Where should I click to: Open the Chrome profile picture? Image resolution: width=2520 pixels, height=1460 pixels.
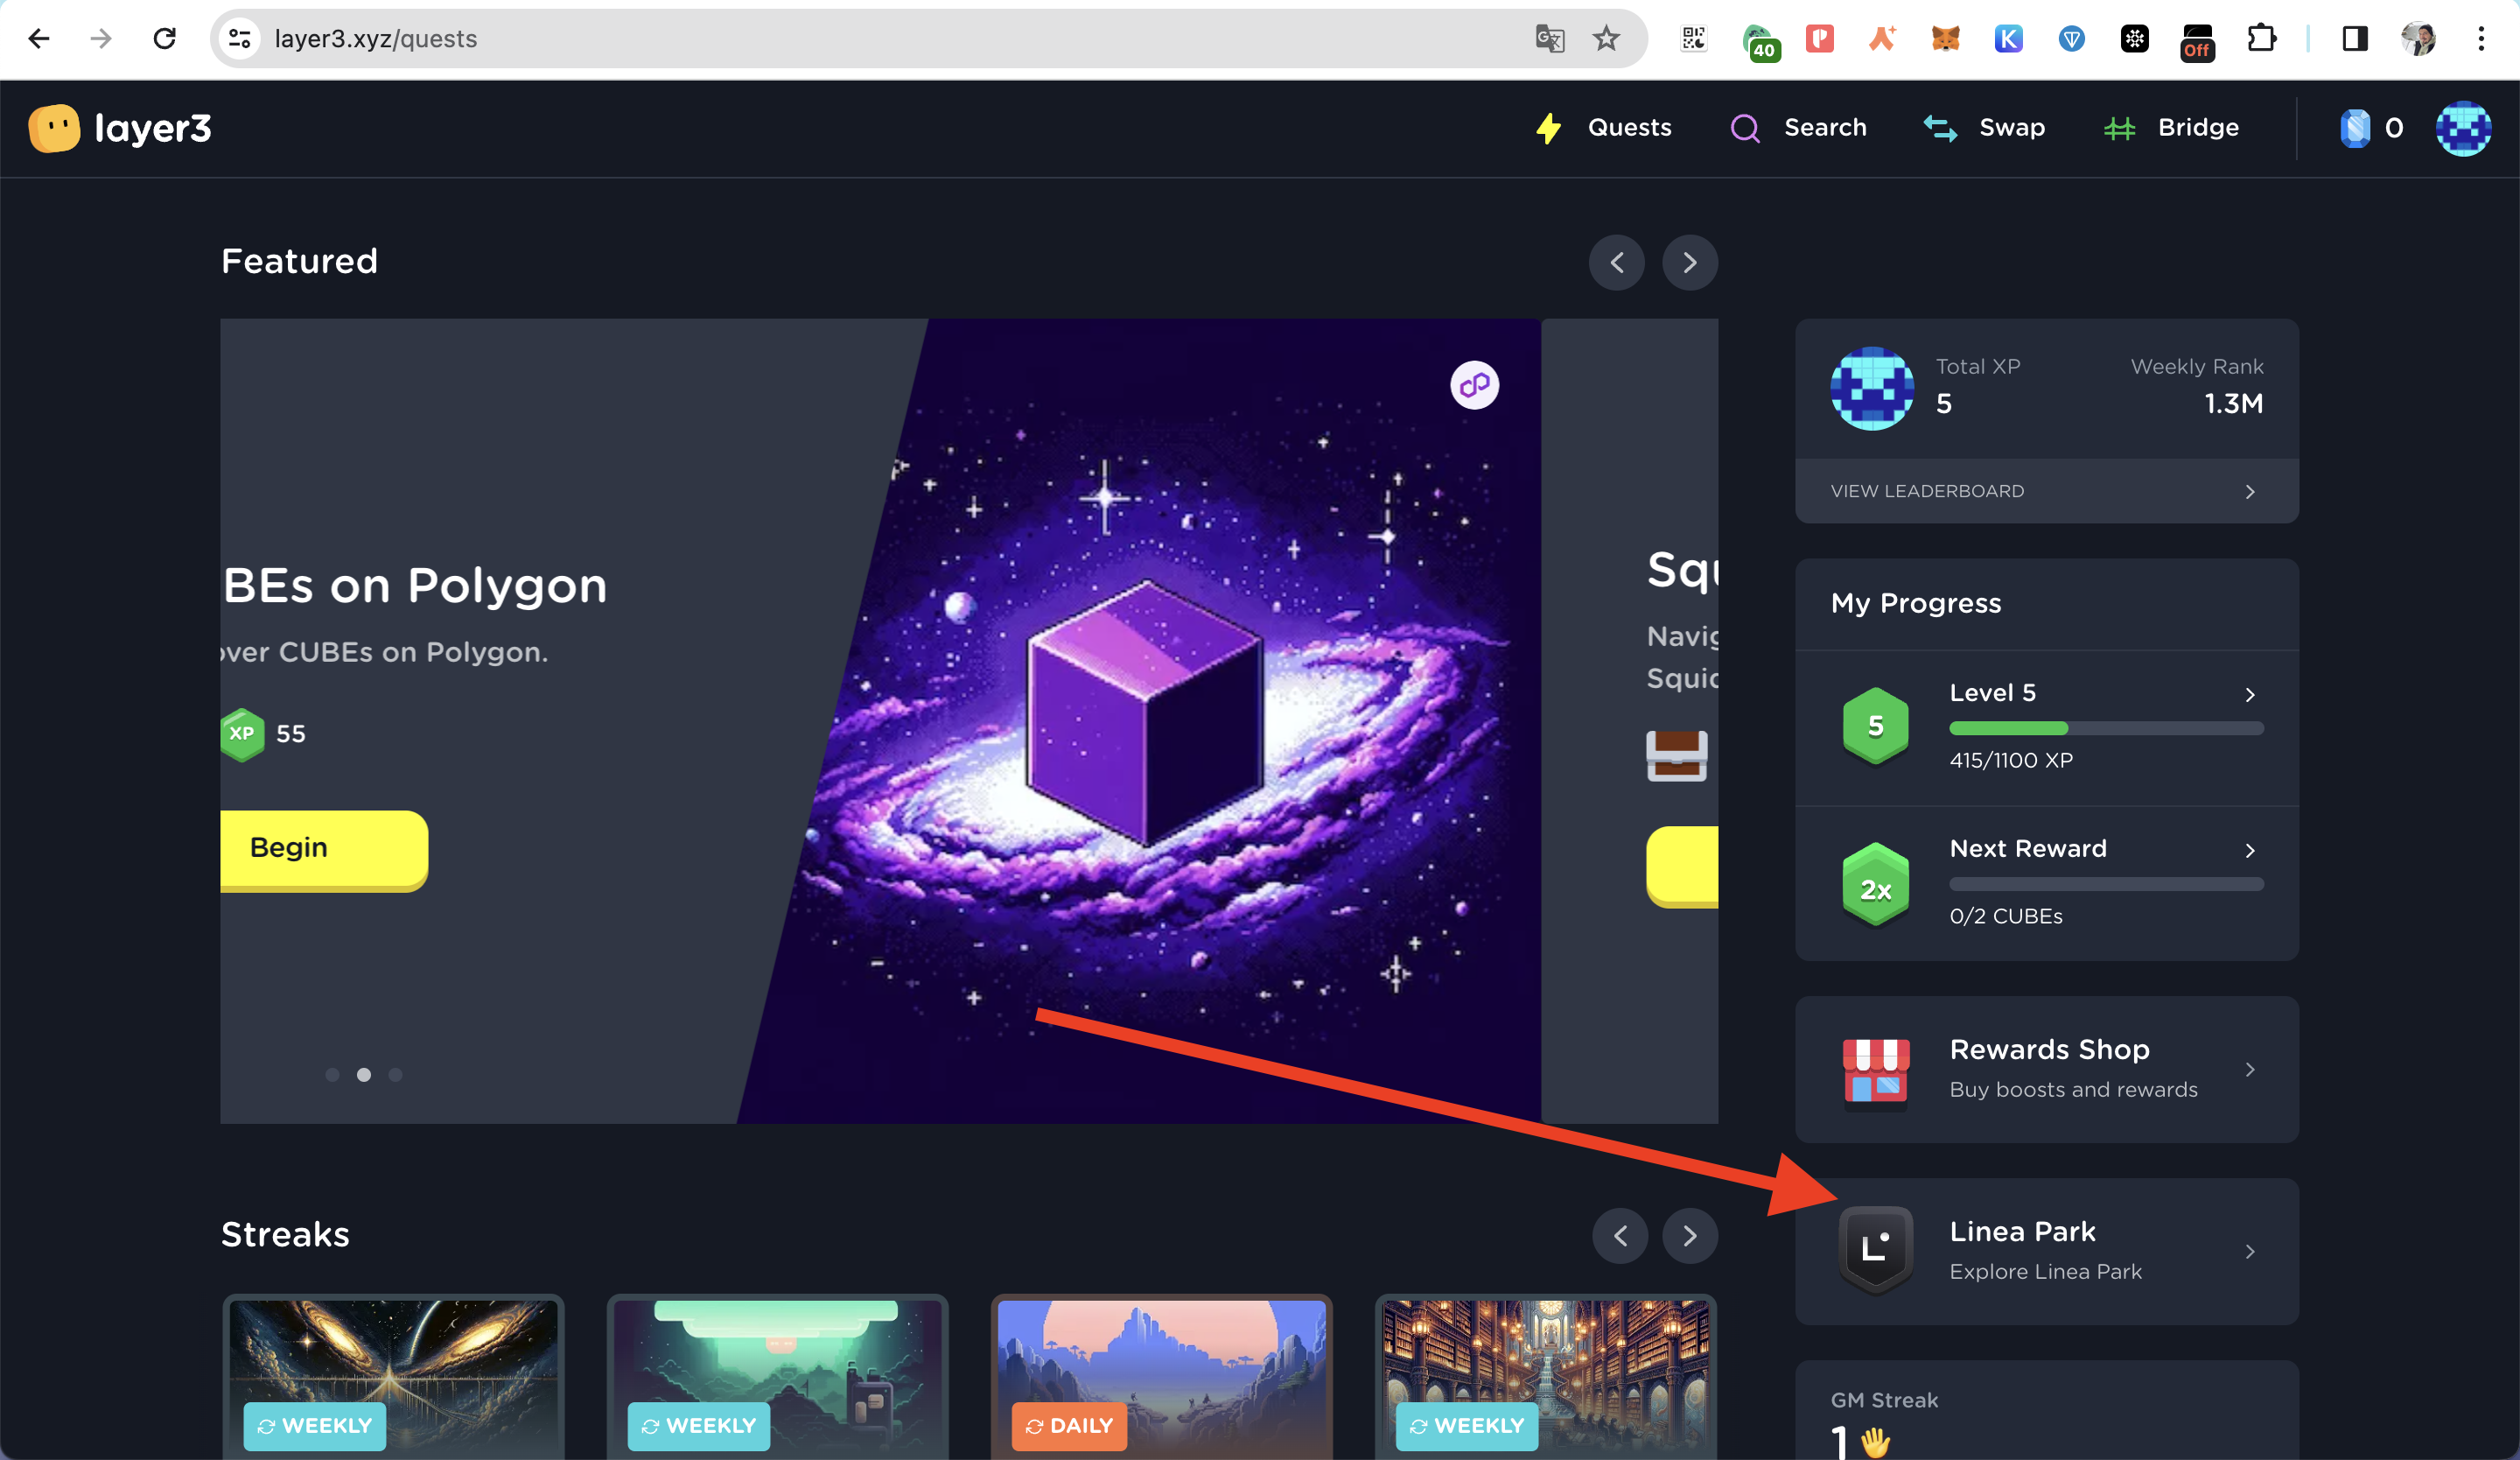coord(2418,39)
